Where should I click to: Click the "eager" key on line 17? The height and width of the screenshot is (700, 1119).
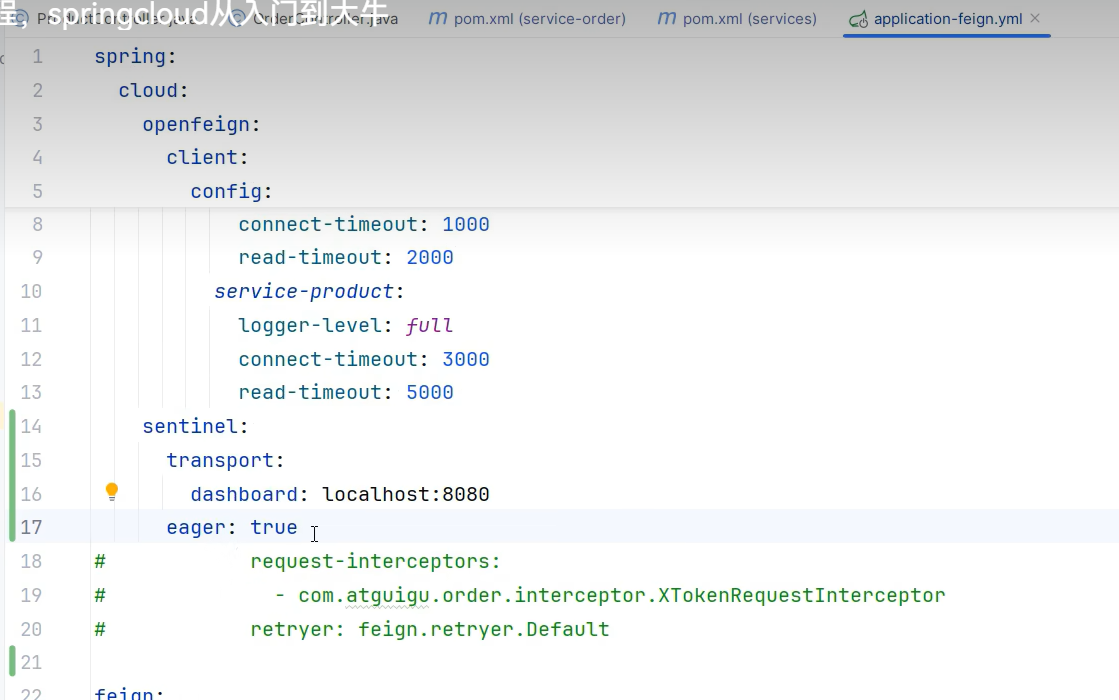coord(196,527)
